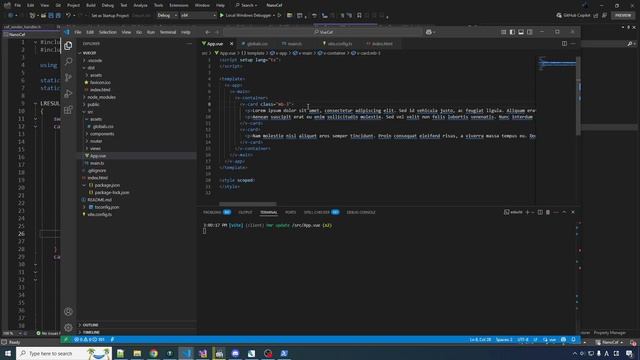Expand the views folder

pyautogui.click(x=96, y=149)
